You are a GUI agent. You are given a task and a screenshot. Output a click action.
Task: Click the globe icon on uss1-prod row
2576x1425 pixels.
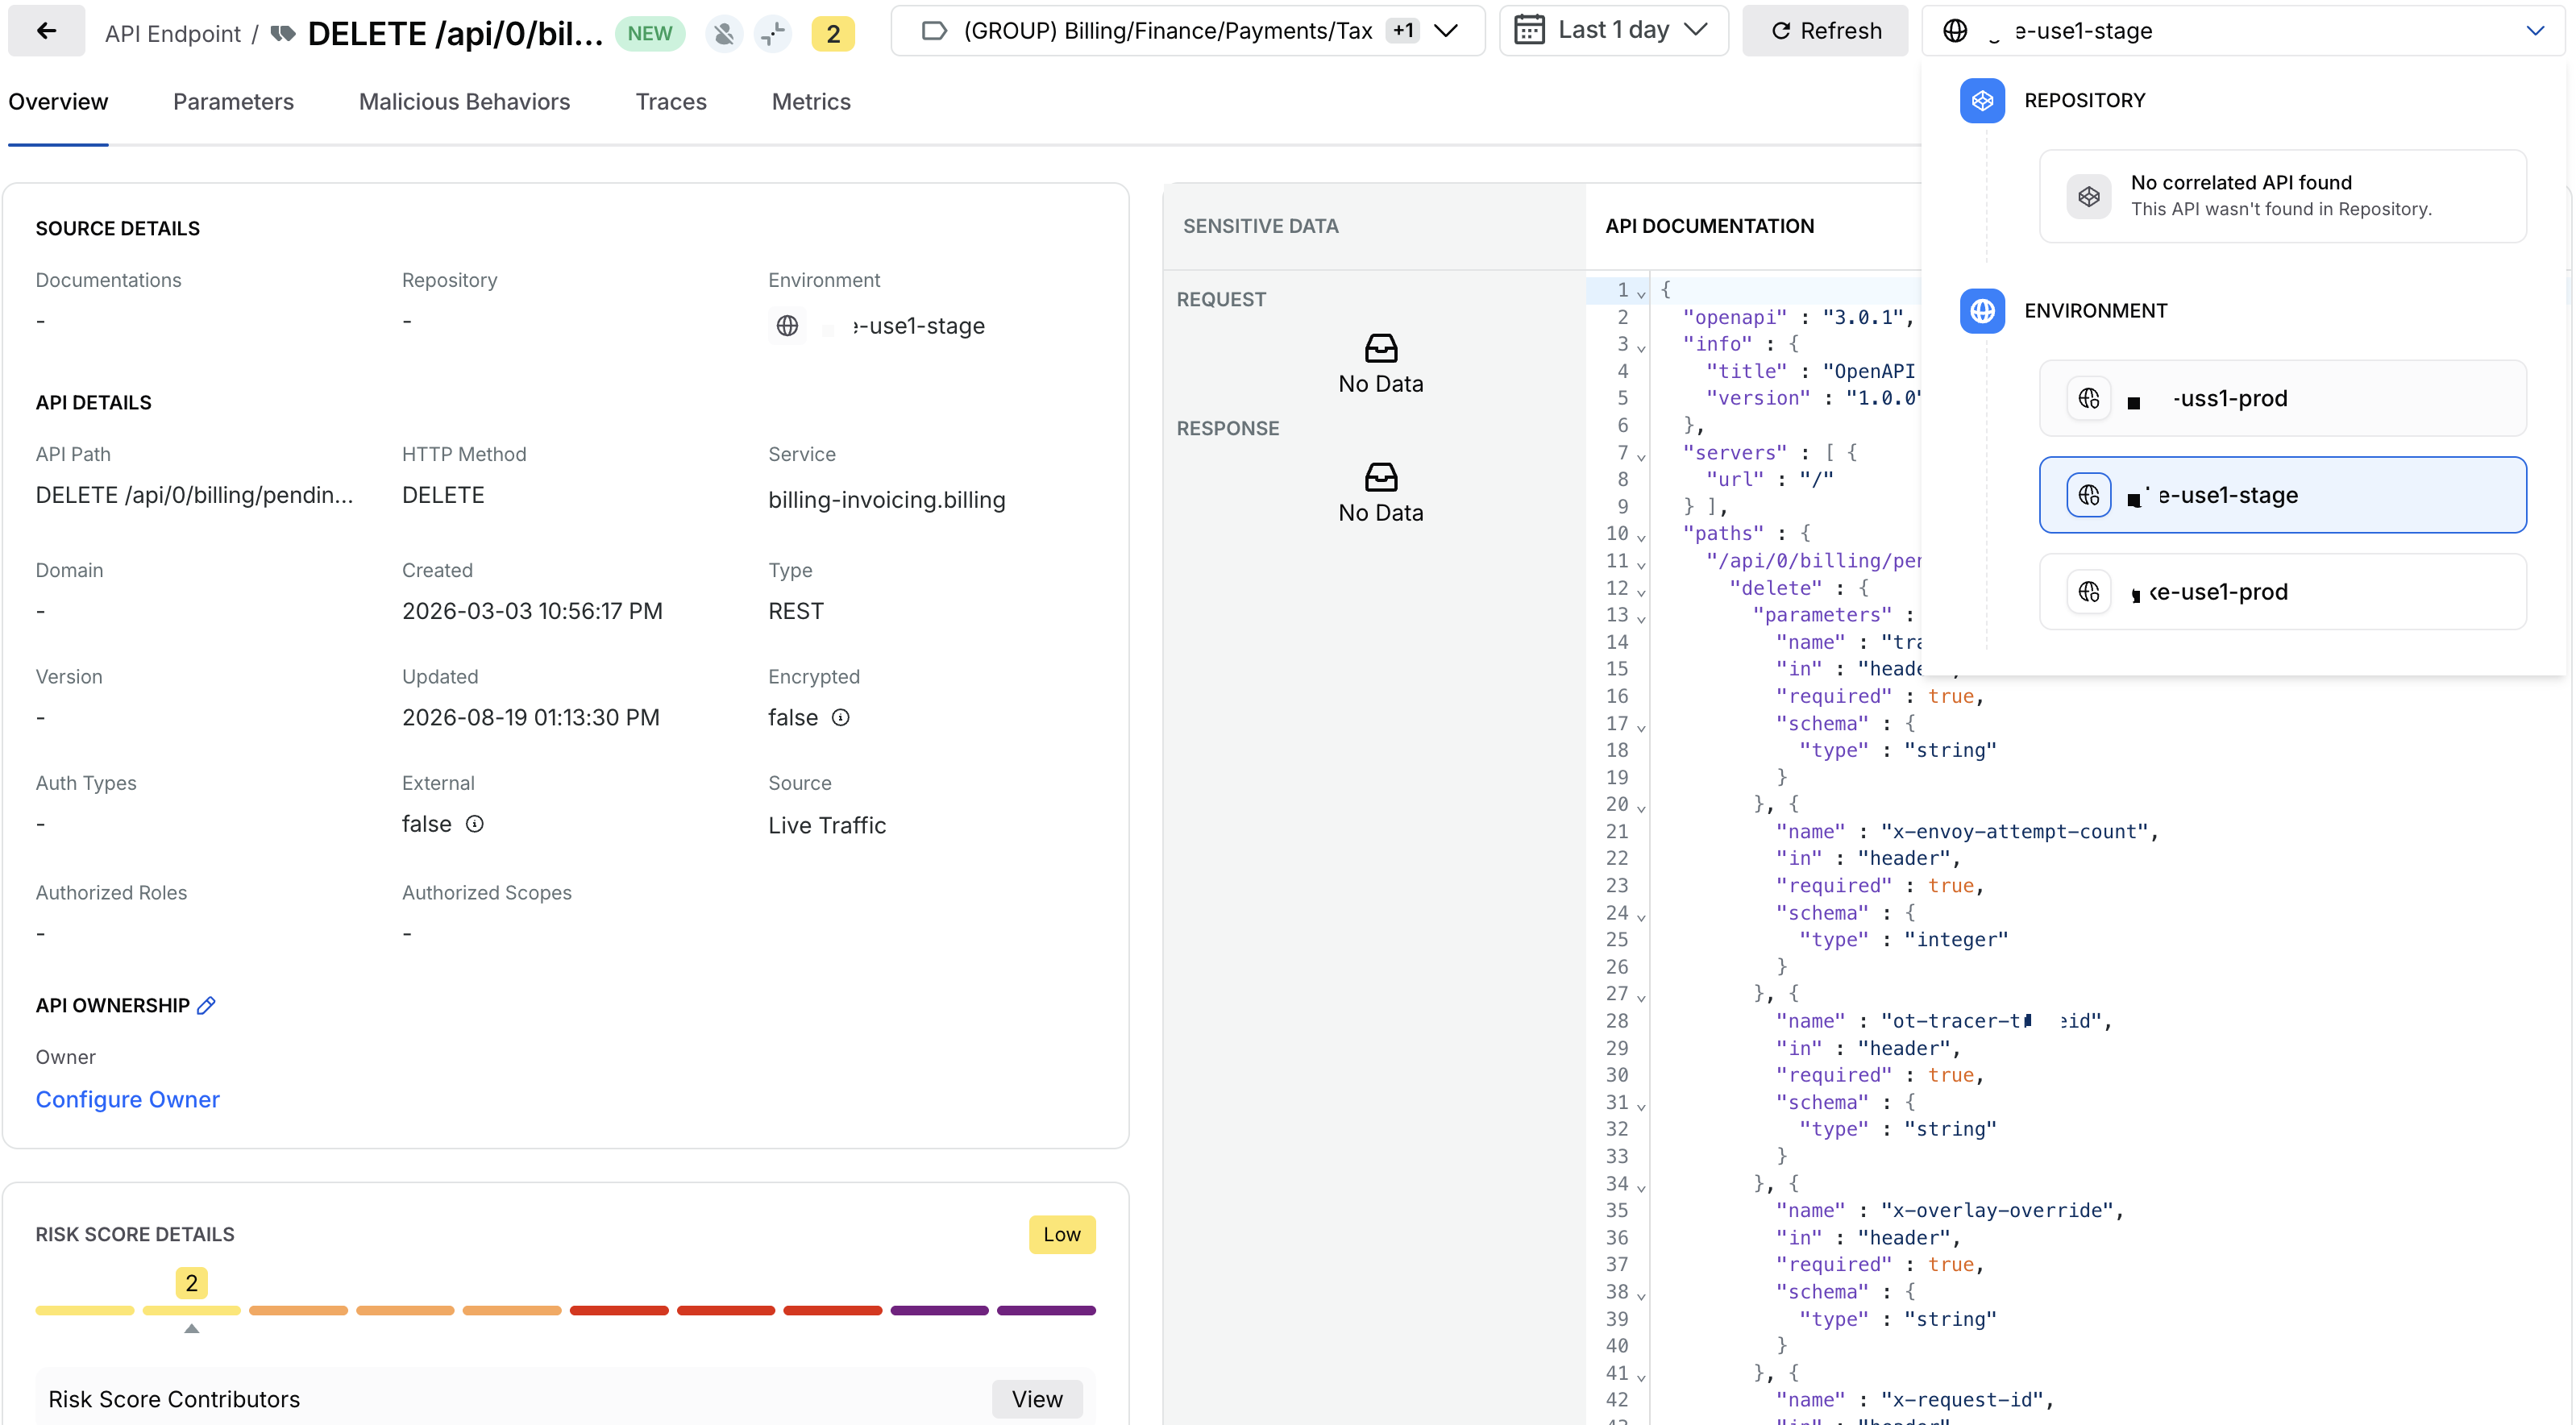click(x=2089, y=398)
